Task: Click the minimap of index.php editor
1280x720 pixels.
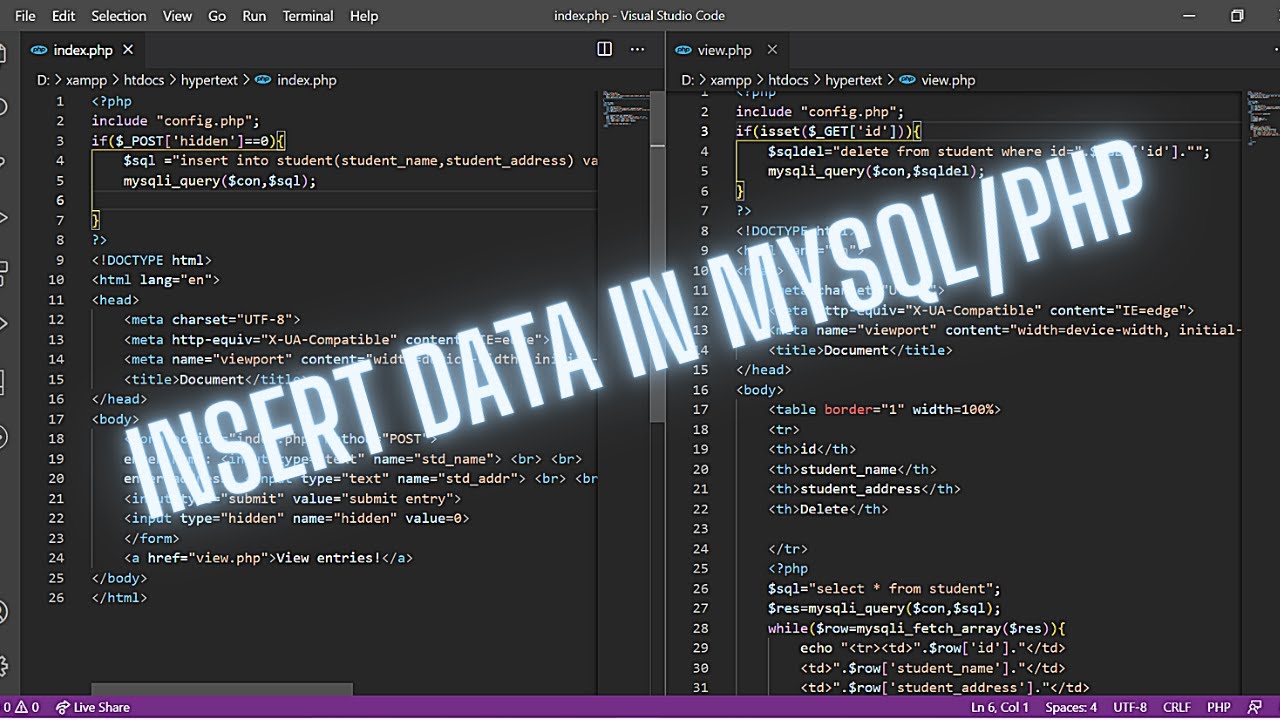Action: (x=625, y=108)
